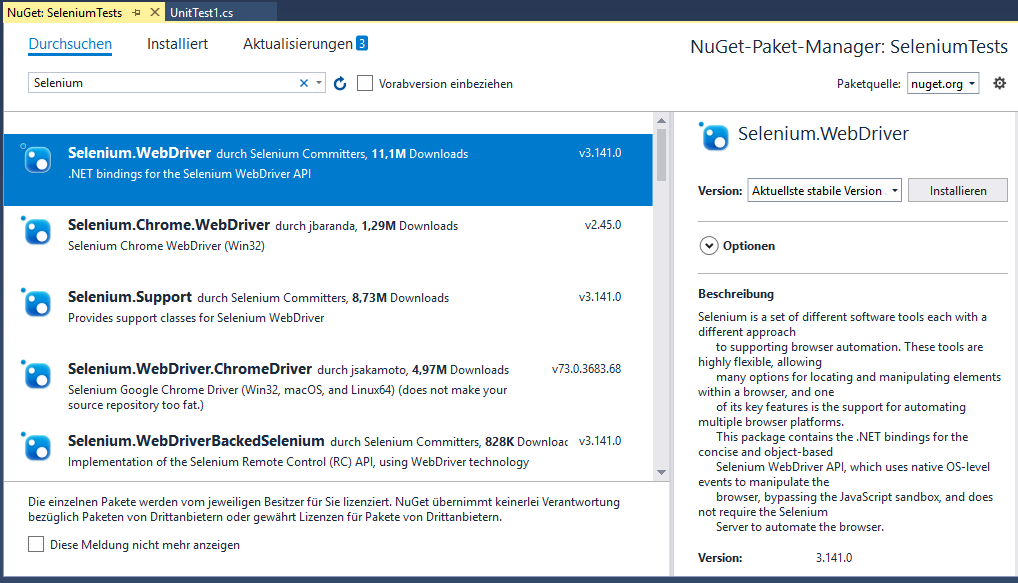This screenshot has width=1018, height=583.
Task: Select the Selenium.WebDriverBackedSelenium package name
Action: (196, 441)
